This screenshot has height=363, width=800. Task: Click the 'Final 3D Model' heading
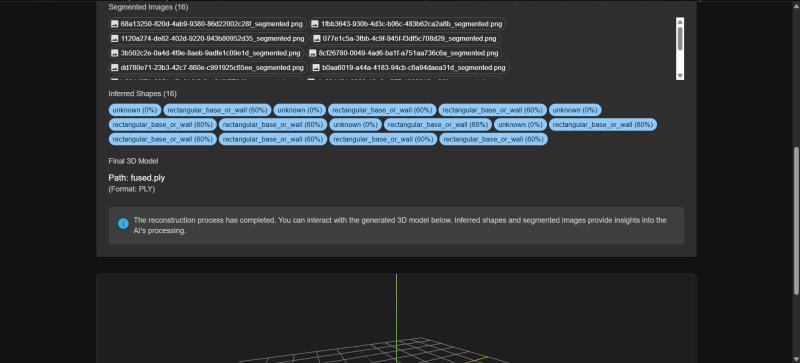(133, 161)
